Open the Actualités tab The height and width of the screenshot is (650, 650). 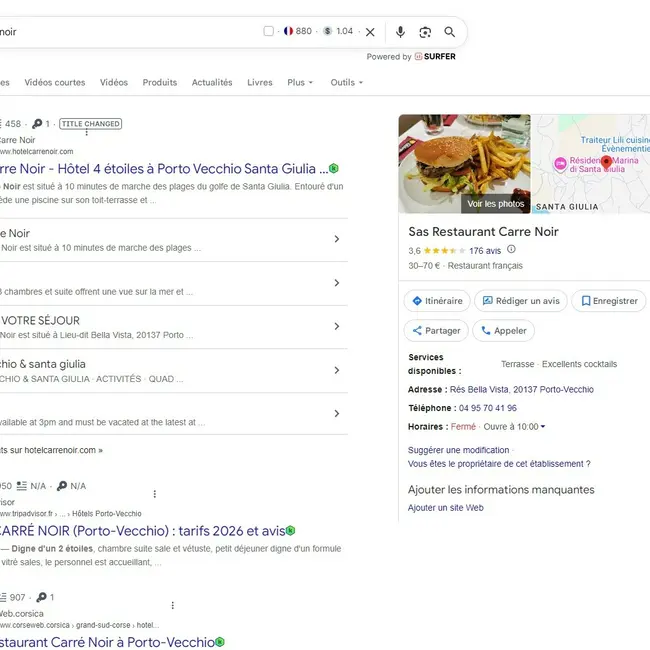(x=212, y=82)
